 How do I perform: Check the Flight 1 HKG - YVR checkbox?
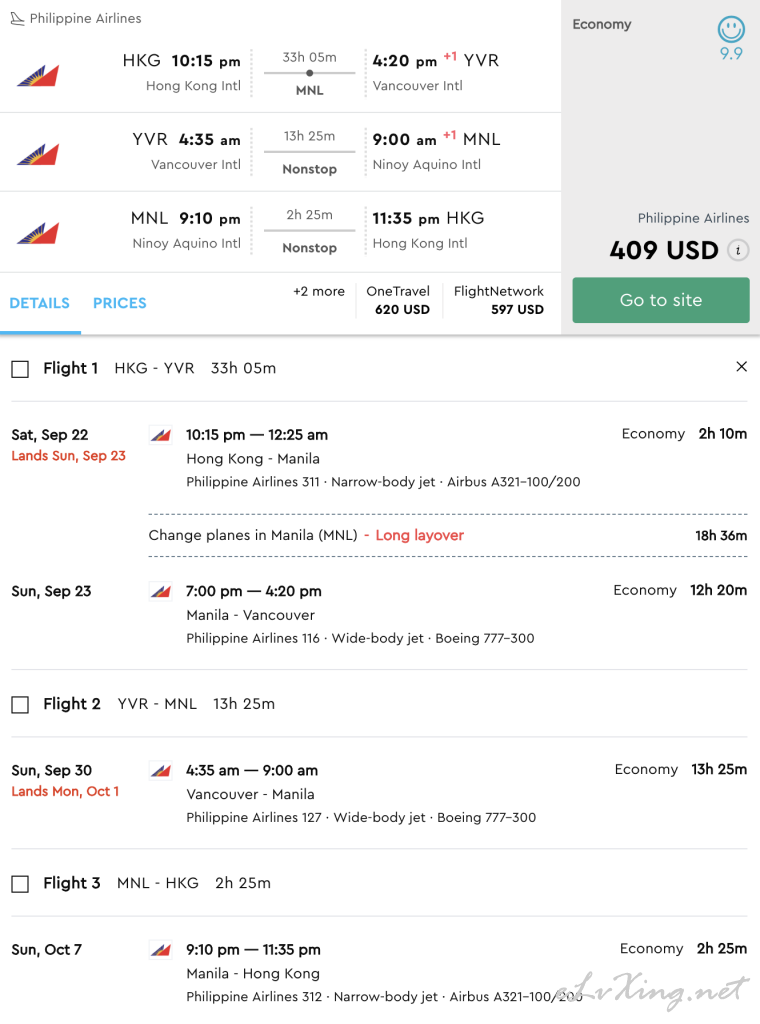[20, 369]
